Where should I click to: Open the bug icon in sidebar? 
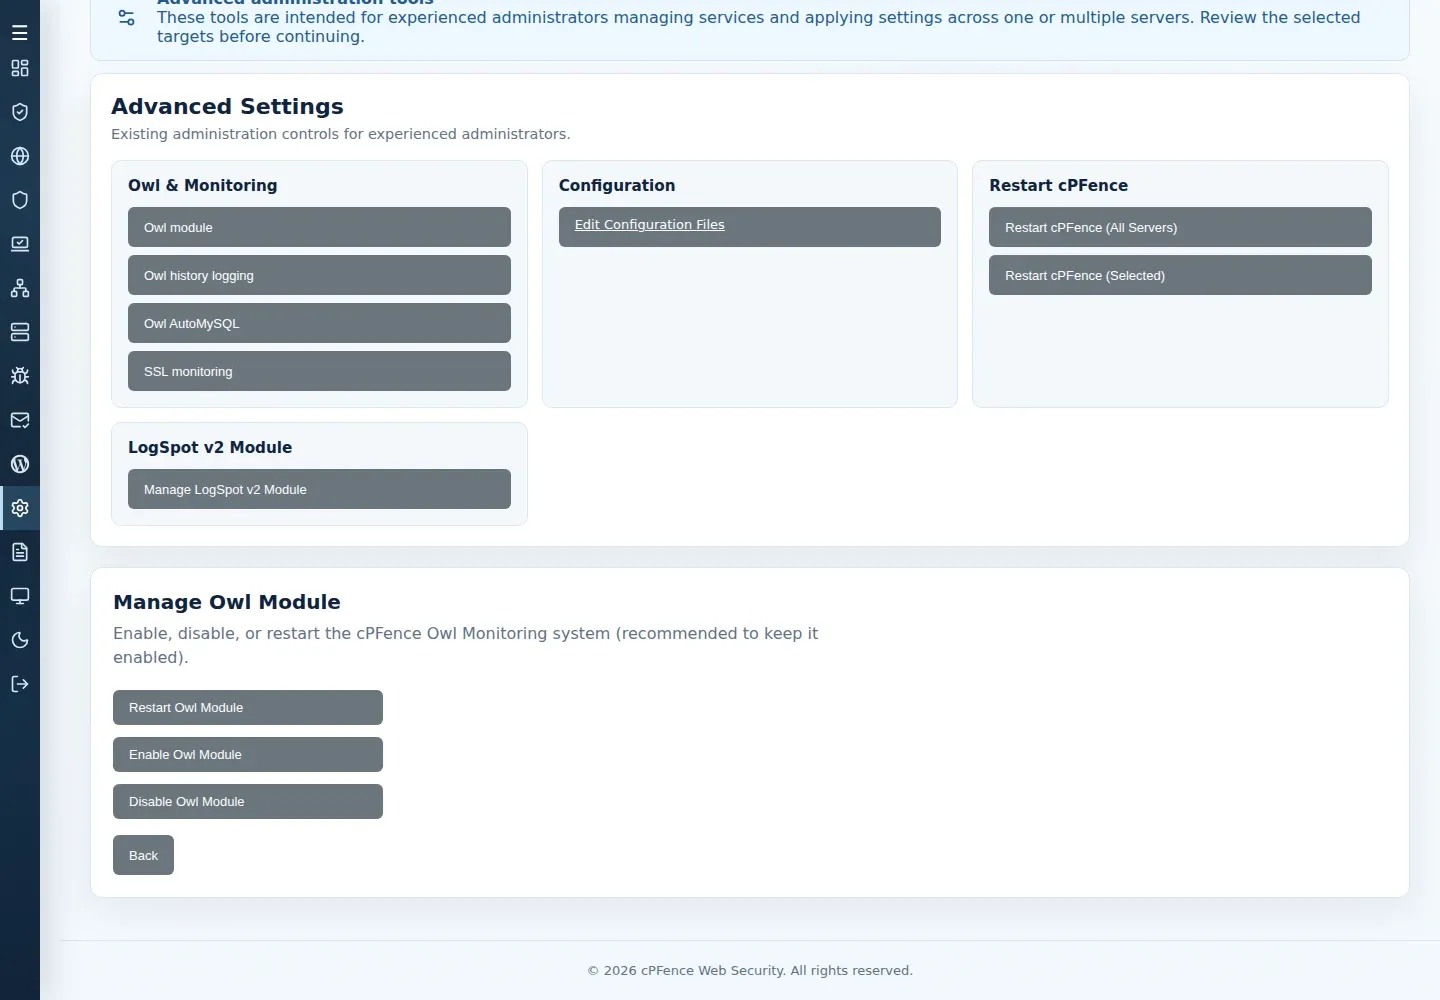pos(20,376)
